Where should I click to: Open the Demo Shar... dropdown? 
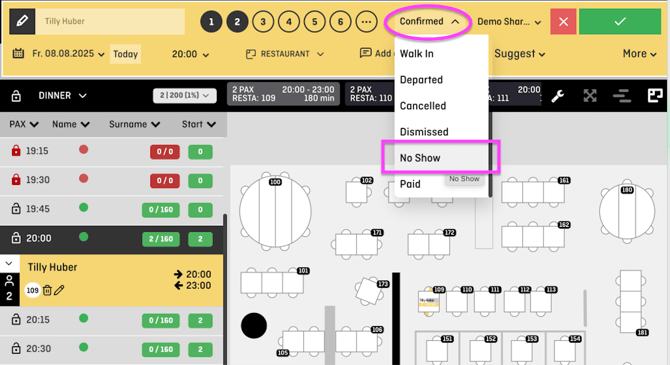coord(509,22)
